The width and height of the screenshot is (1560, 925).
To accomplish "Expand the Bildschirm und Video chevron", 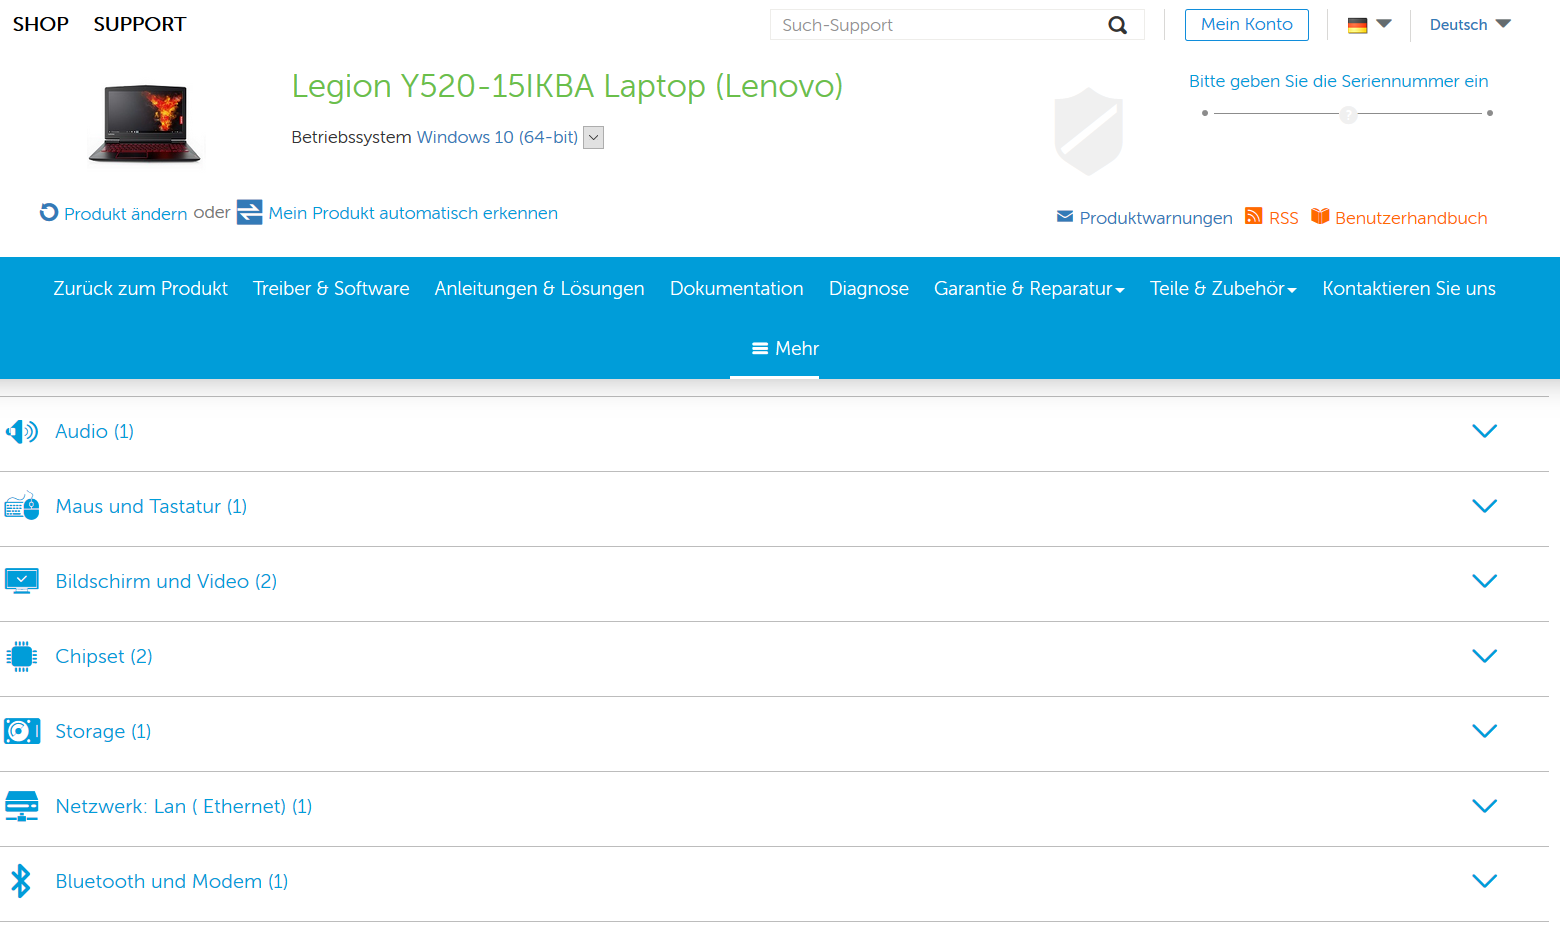I will (1484, 581).
